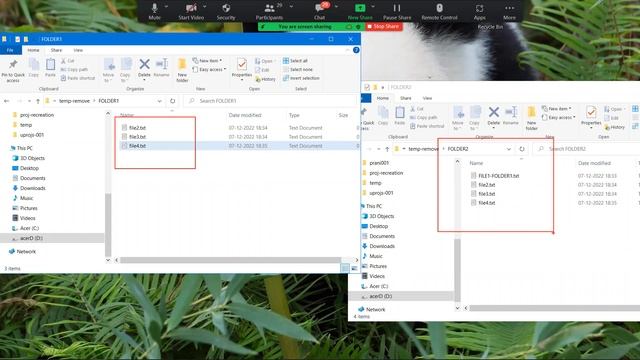
Task: Open File menu in FOLDER1 window
Action: click(10, 50)
